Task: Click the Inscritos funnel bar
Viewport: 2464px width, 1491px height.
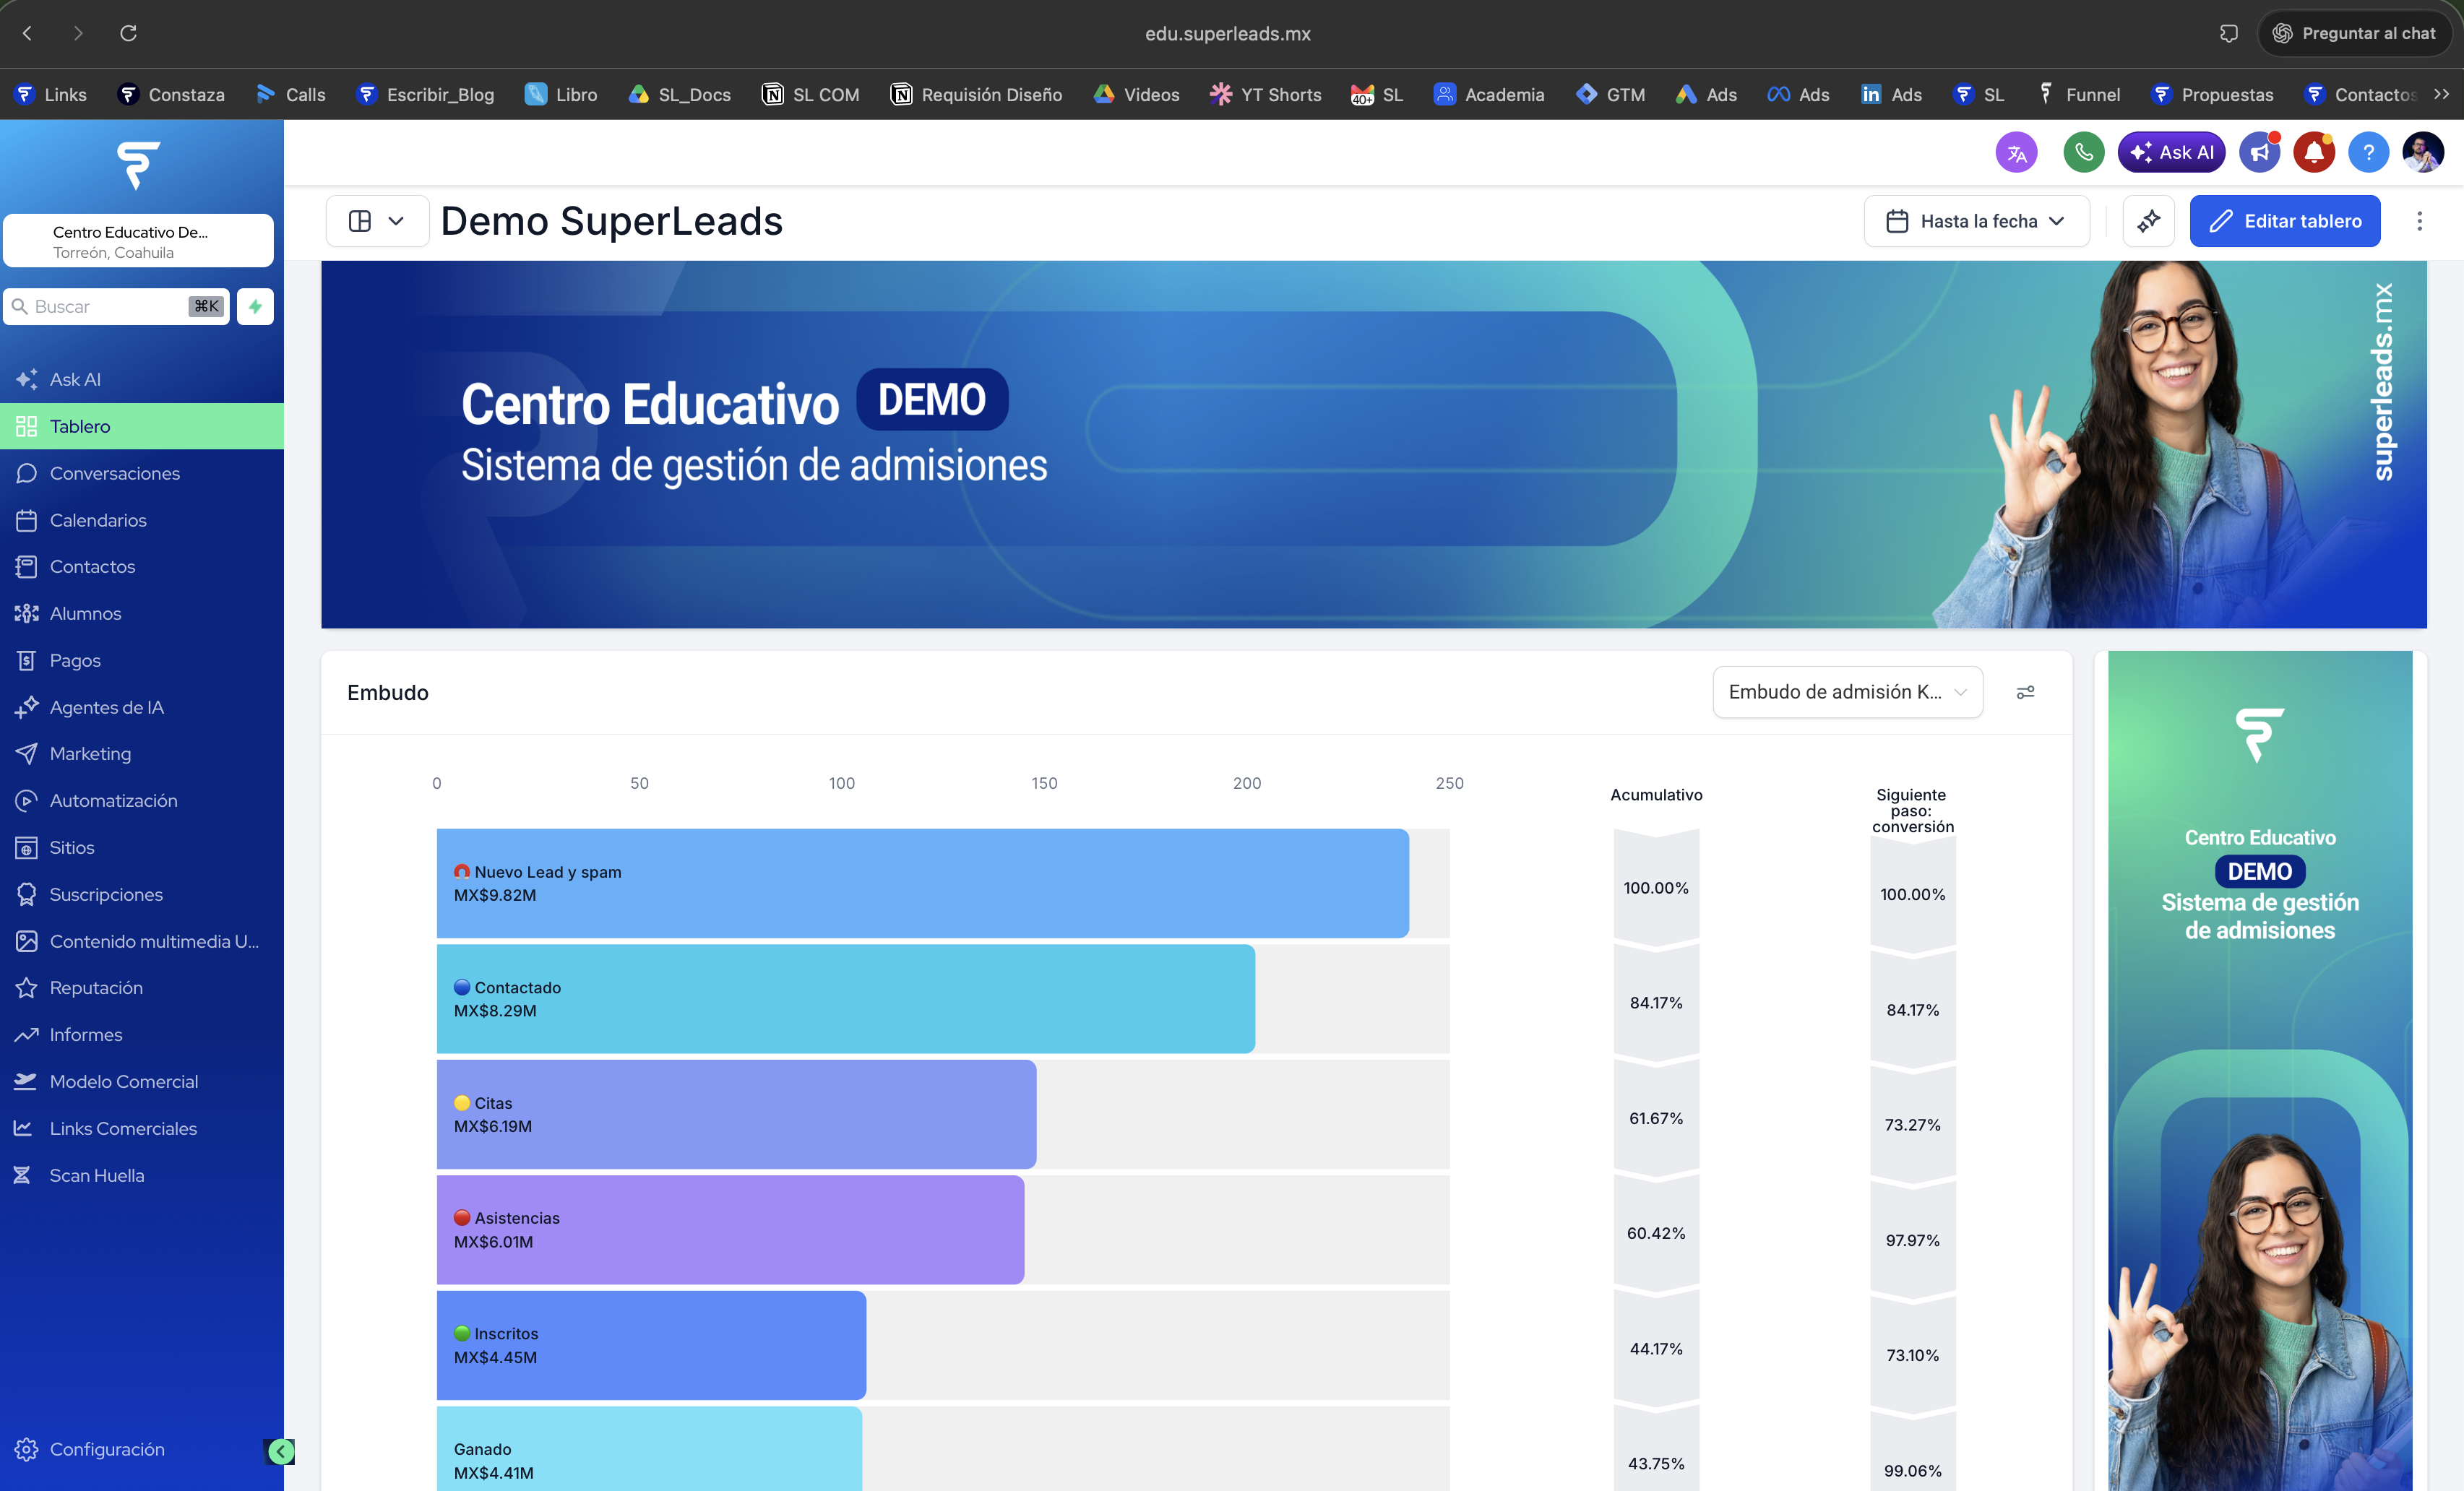Action: point(651,1345)
